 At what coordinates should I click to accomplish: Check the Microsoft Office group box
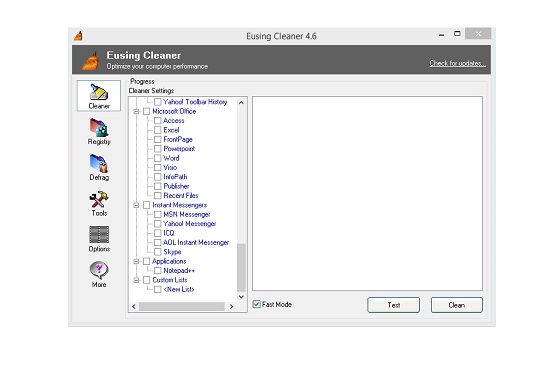[x=147, y=111]
